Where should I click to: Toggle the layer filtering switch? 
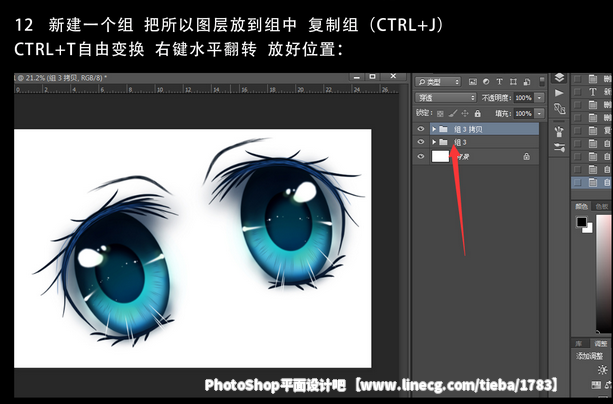(x=541, y=82)
